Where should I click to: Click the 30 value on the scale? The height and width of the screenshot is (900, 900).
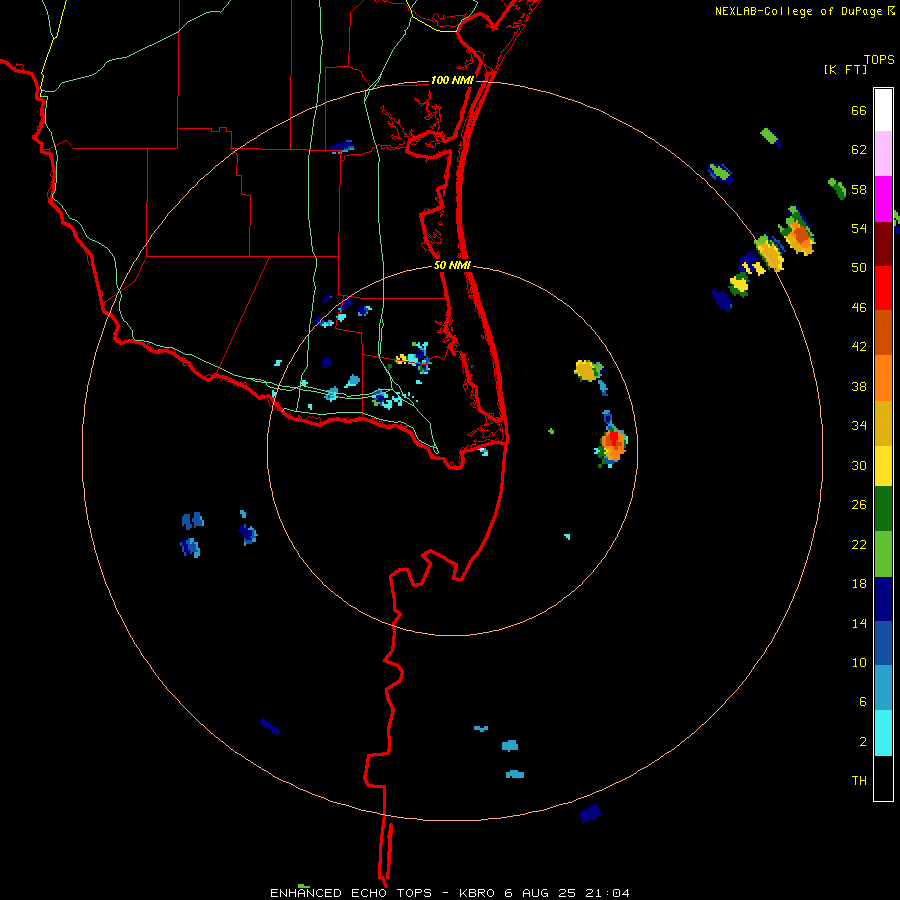click(859, 465)
